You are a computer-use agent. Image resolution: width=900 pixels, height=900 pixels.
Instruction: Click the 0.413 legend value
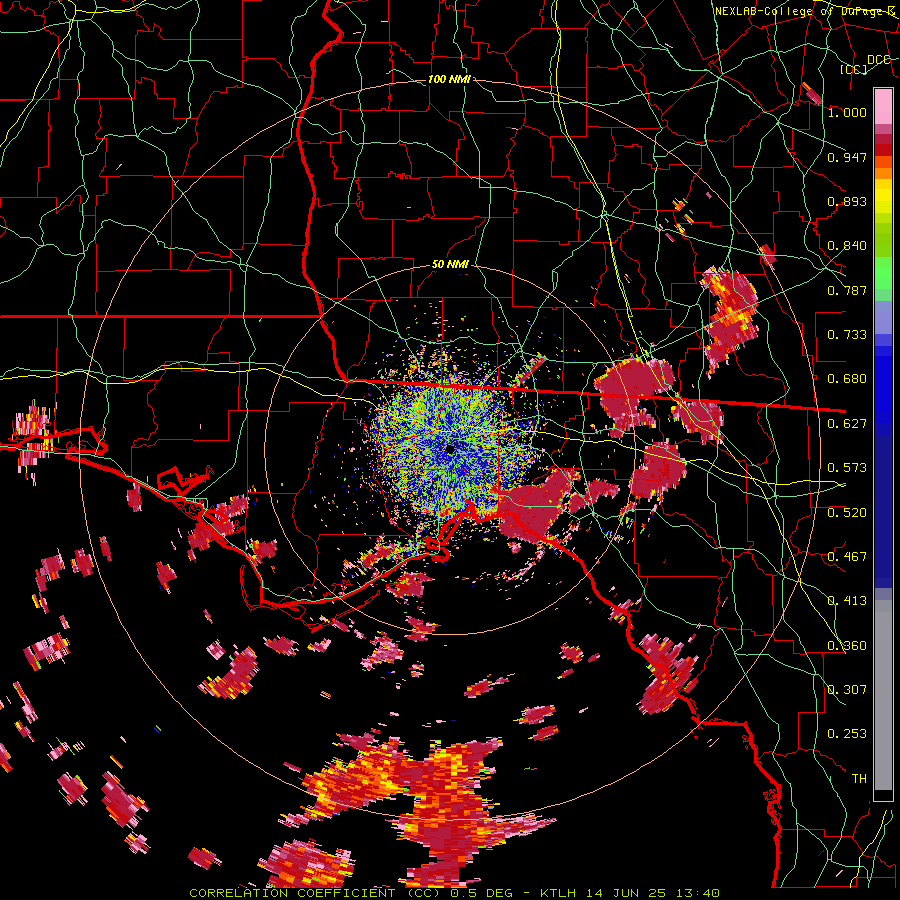(847, 601)
